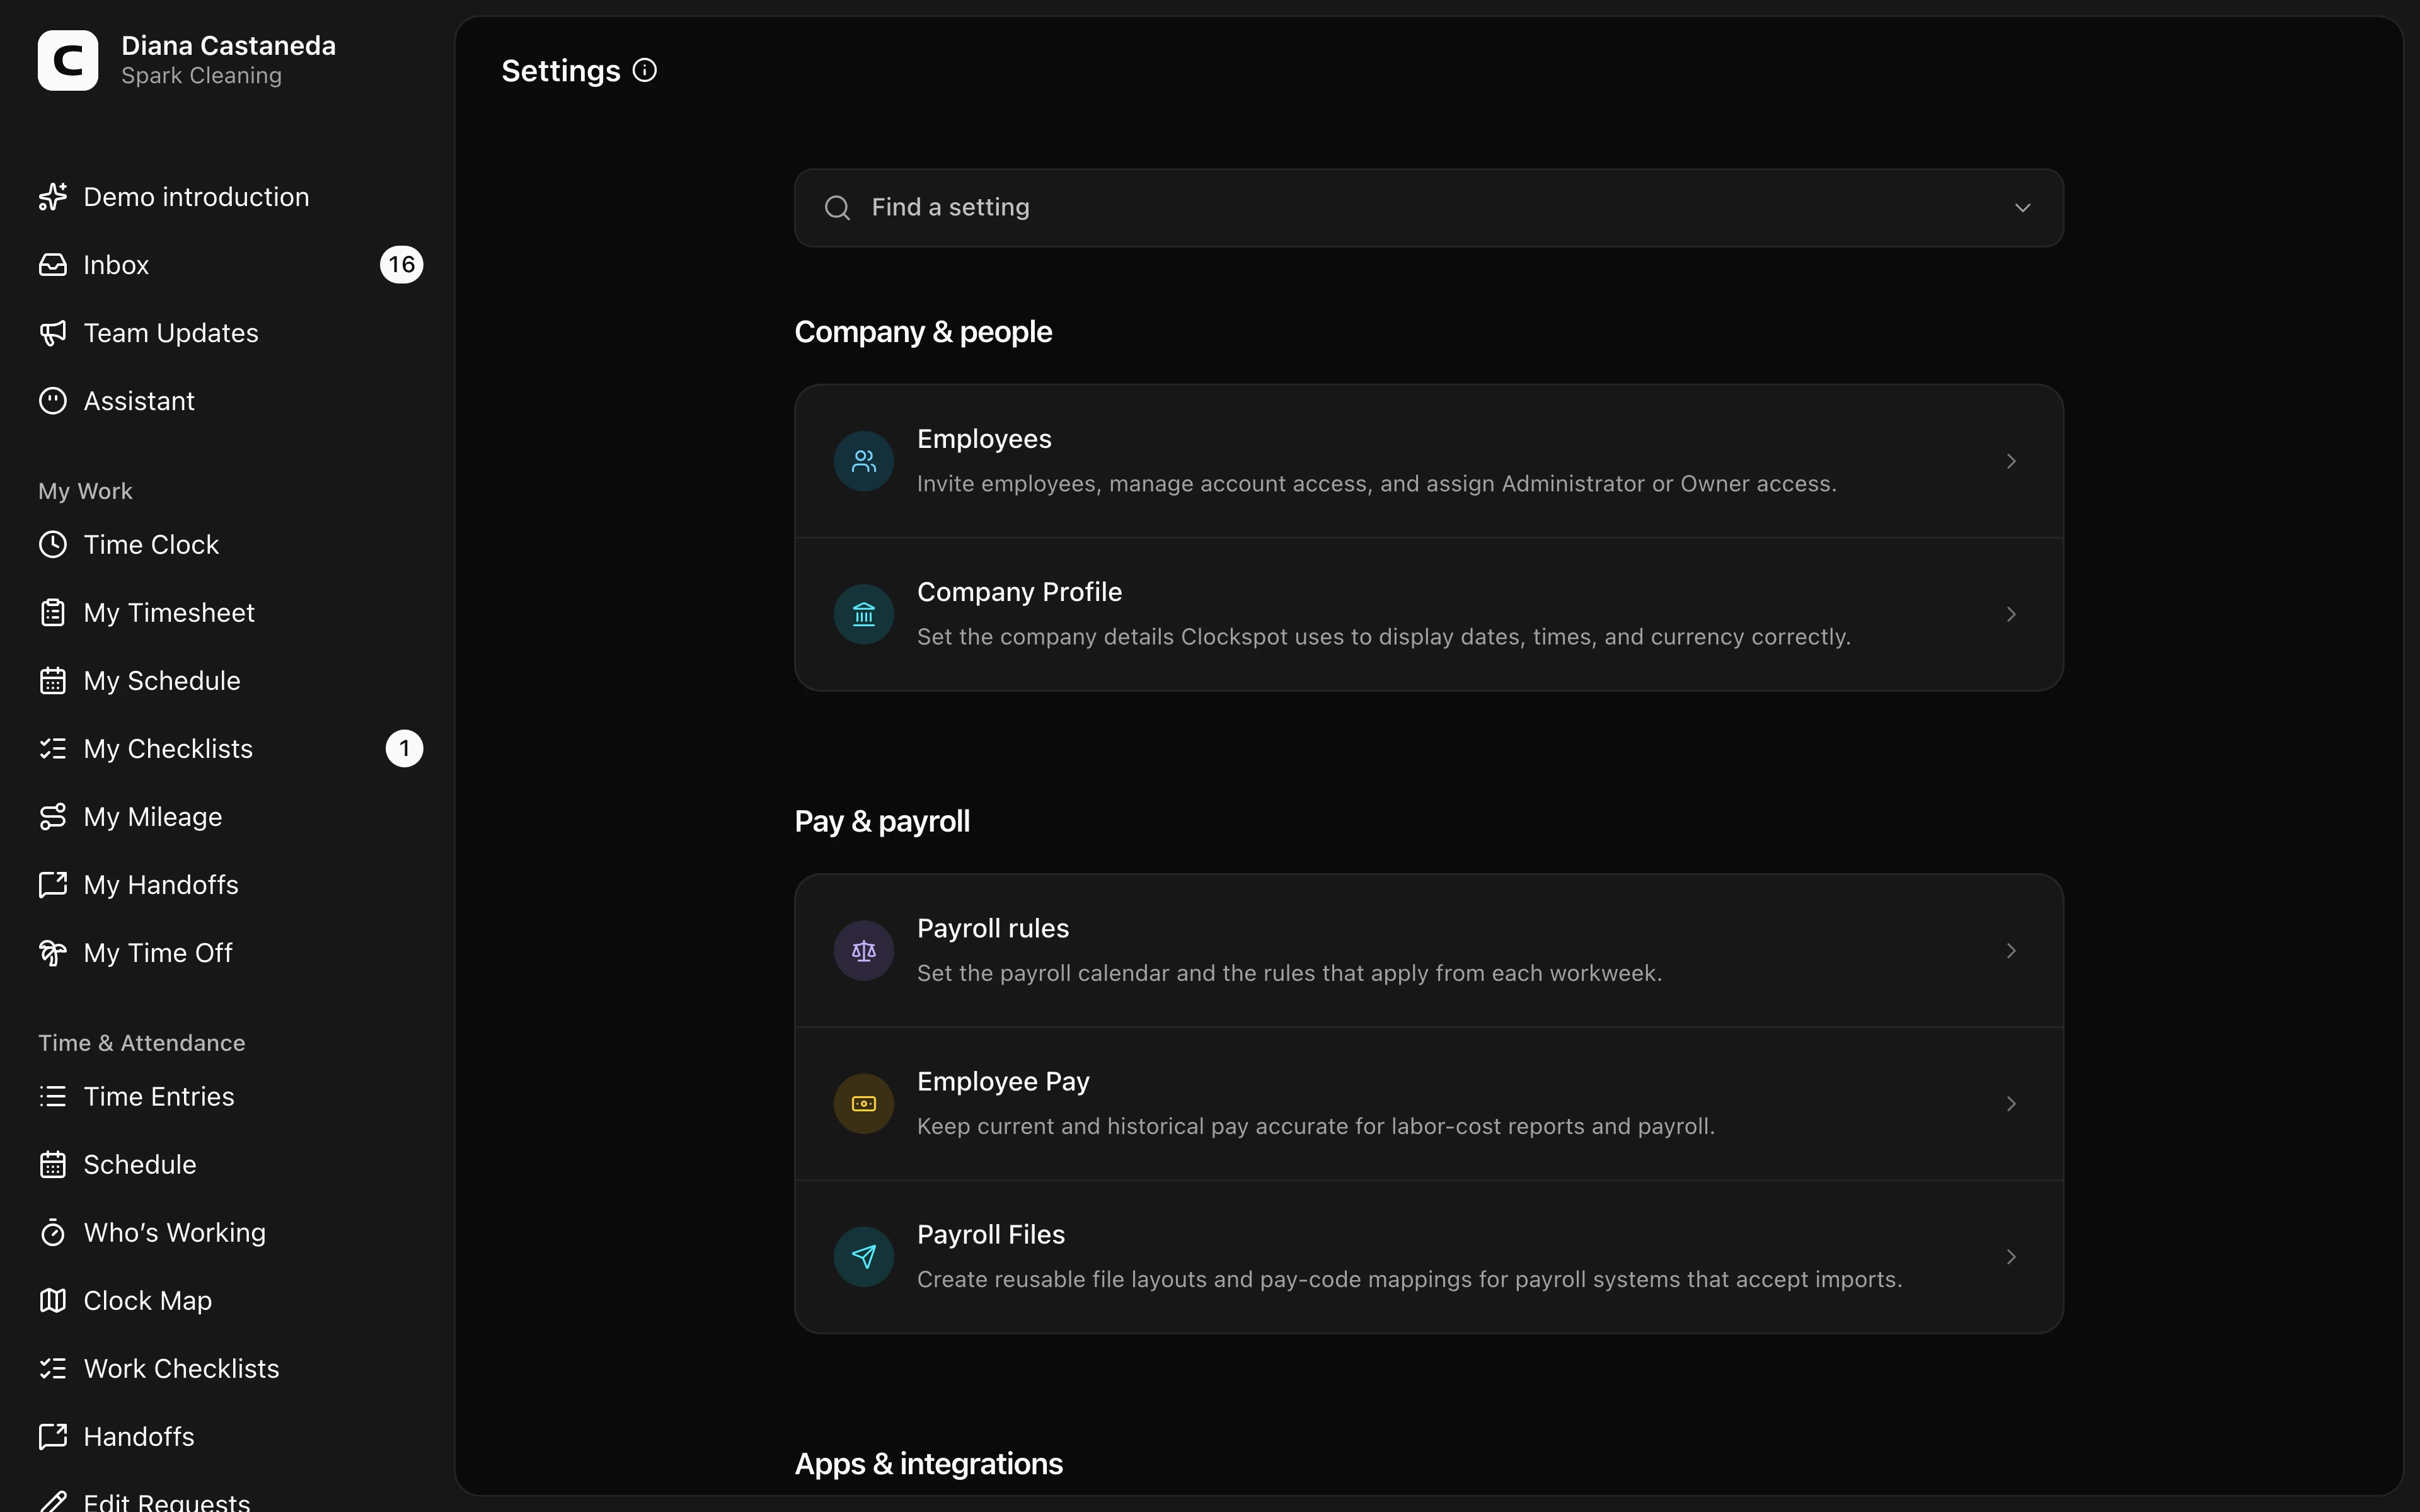Expand the Find a setting dropdown arrow
Viewport: 2420px width, 1512px height.
2022,208
